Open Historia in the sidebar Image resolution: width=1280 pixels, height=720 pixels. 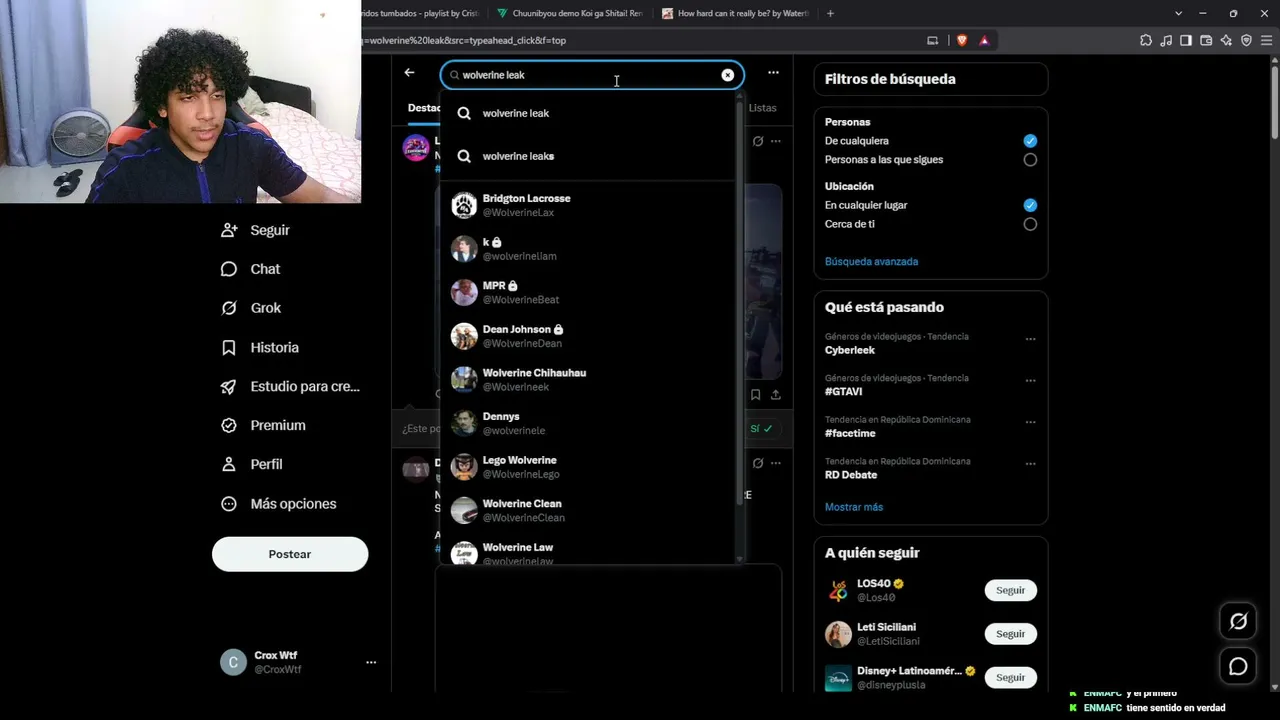pyautogui.click(x=261, y=347)
